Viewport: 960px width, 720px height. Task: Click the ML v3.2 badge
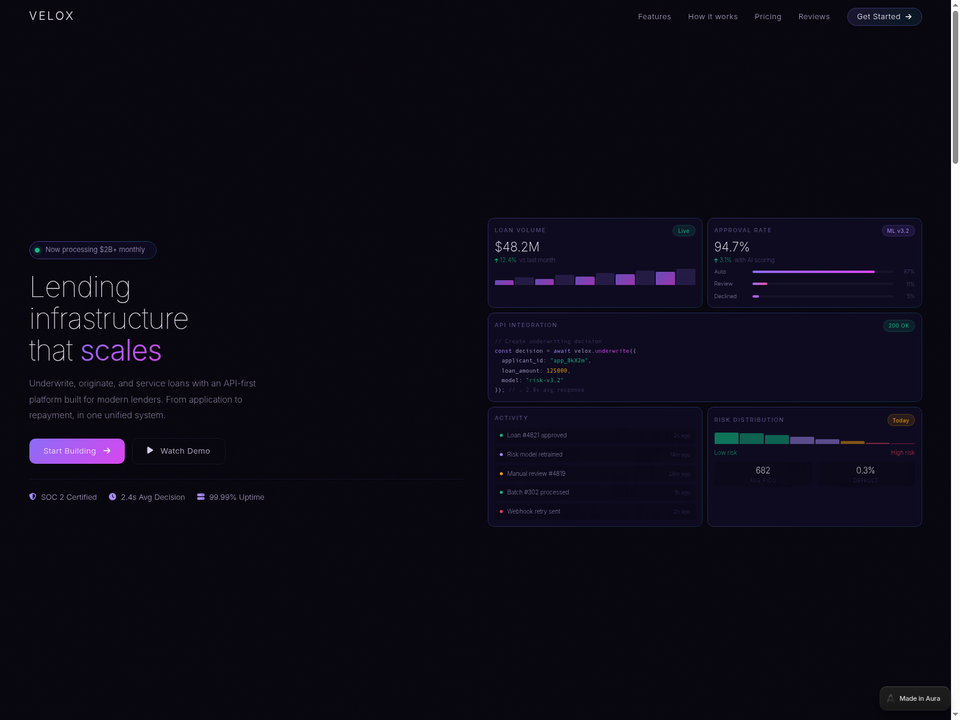[898, 231]
